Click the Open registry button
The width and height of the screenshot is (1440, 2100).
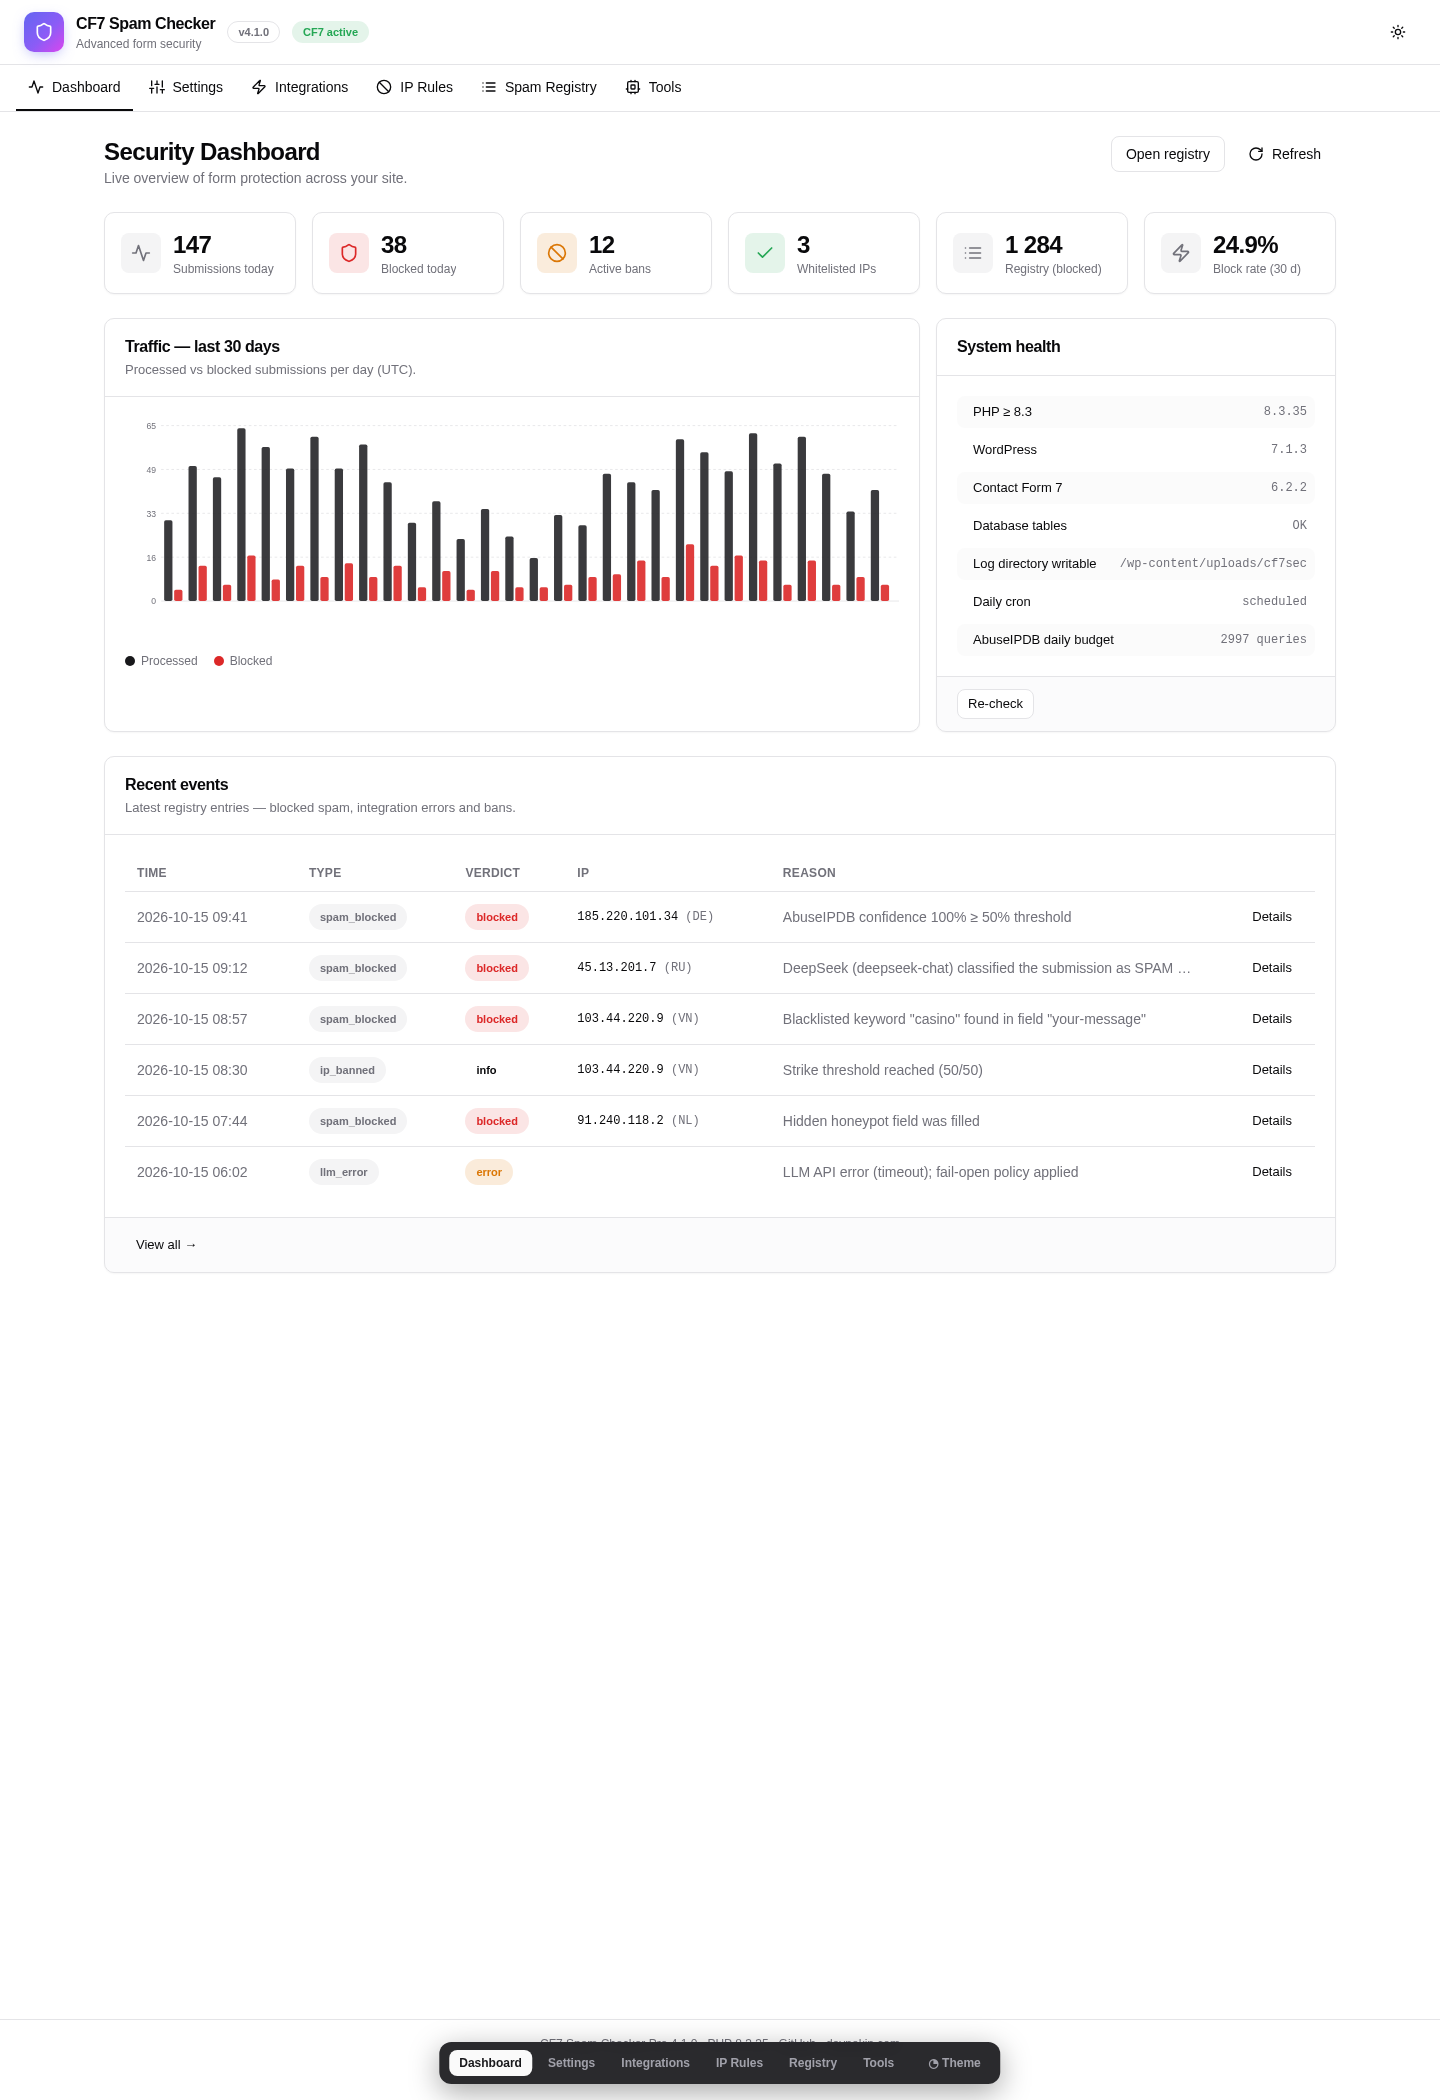point(1168,154)
